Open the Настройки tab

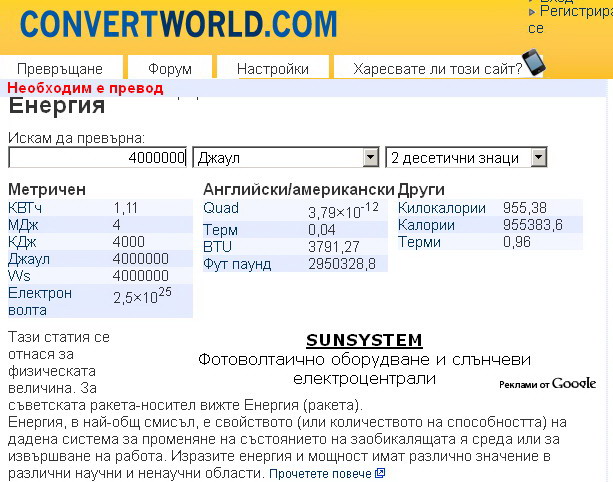[x=273, y=69]
